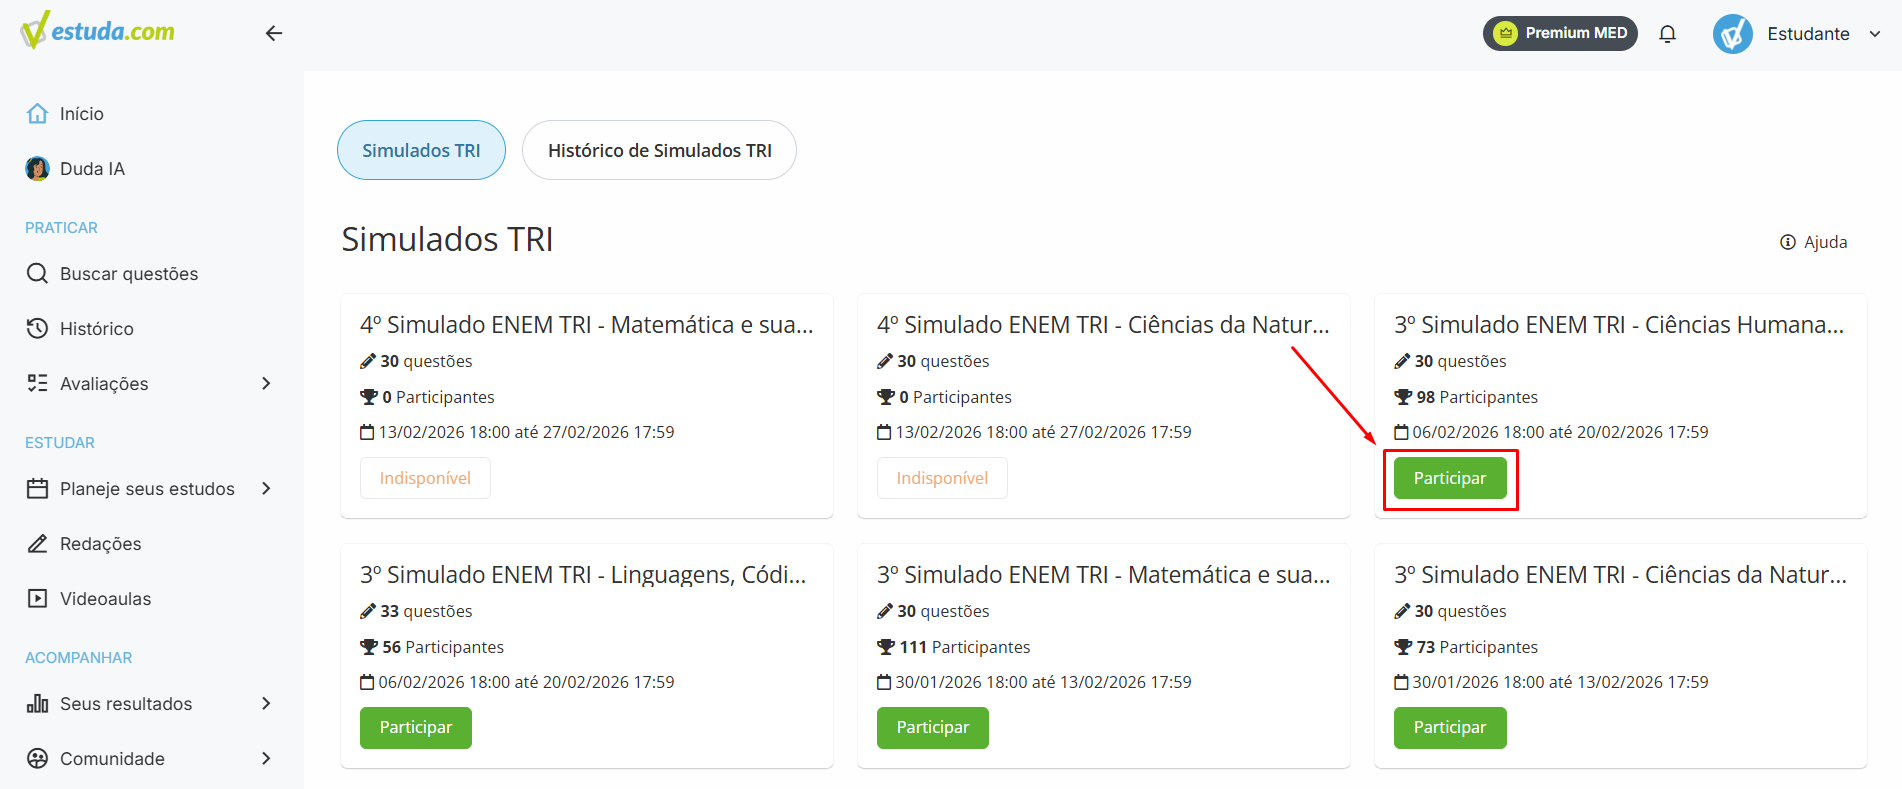Viewport: 1902px width, 789px height.
Task: Expand the Comunidade submenu chevron
Action: [266, 758]
